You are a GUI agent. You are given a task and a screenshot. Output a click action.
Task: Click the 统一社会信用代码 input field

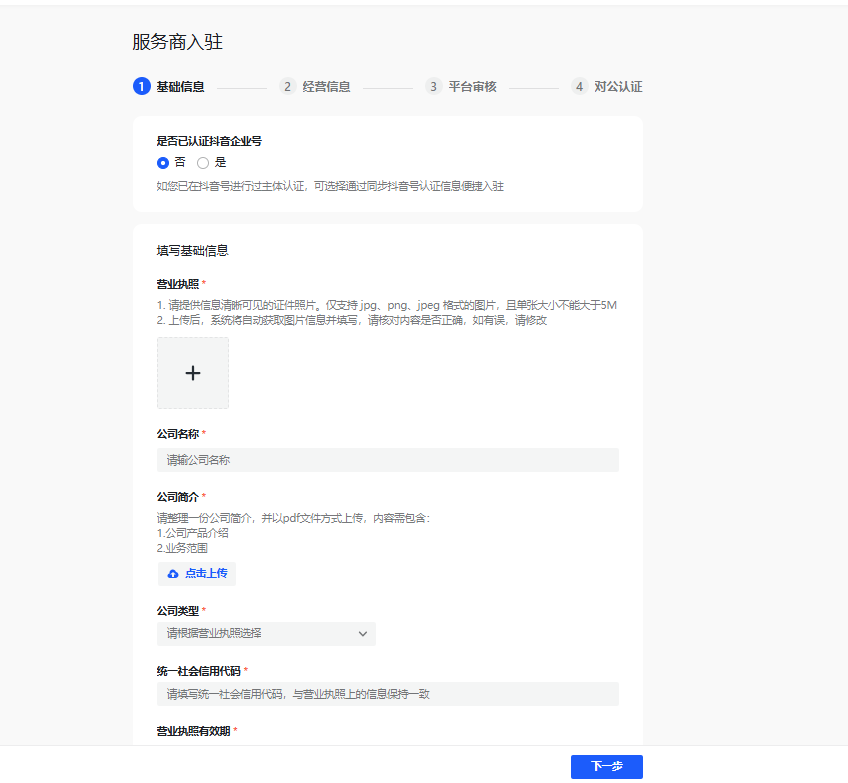click(x=388, y=694)
